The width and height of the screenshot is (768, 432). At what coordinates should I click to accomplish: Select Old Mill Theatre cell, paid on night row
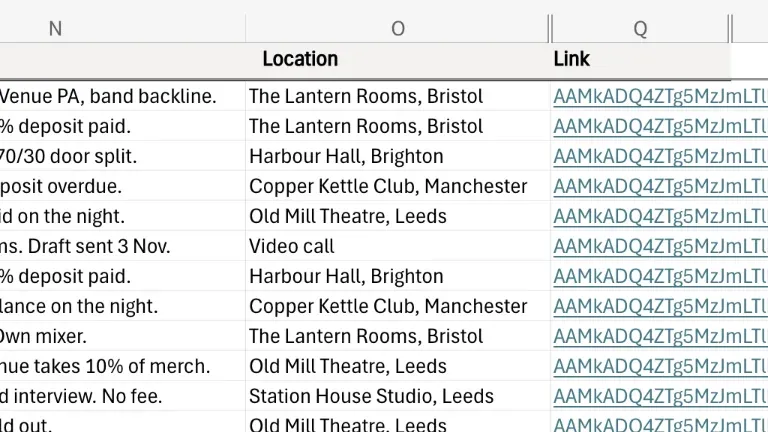[397, 216]
